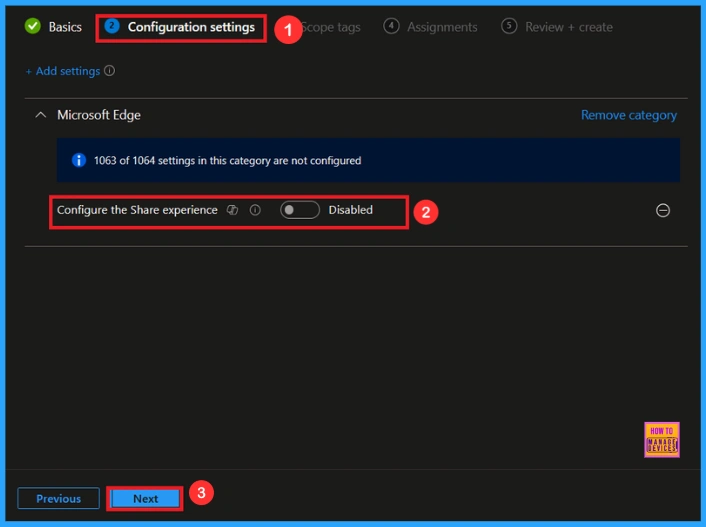Click the step 4 circle icon for Assignments
Viewport: 706px width, 527px height.
coord(391,26)
